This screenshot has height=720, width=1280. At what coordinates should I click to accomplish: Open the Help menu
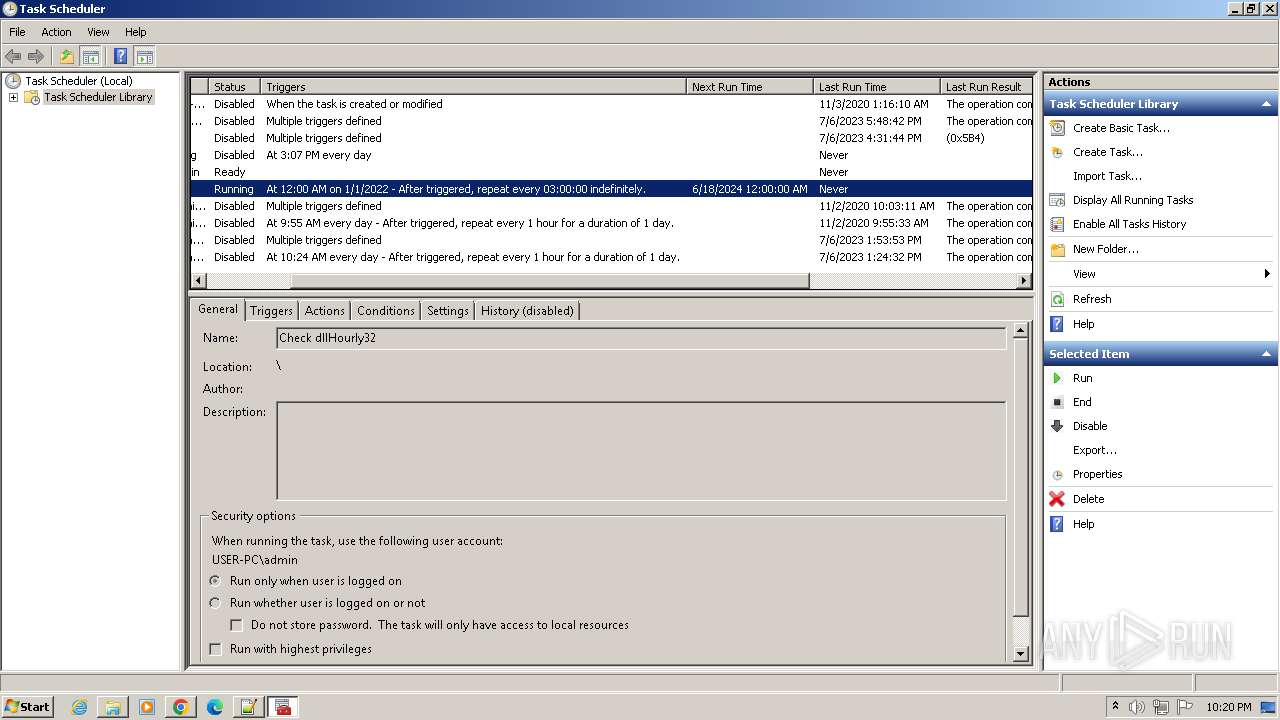click(136, 32)
